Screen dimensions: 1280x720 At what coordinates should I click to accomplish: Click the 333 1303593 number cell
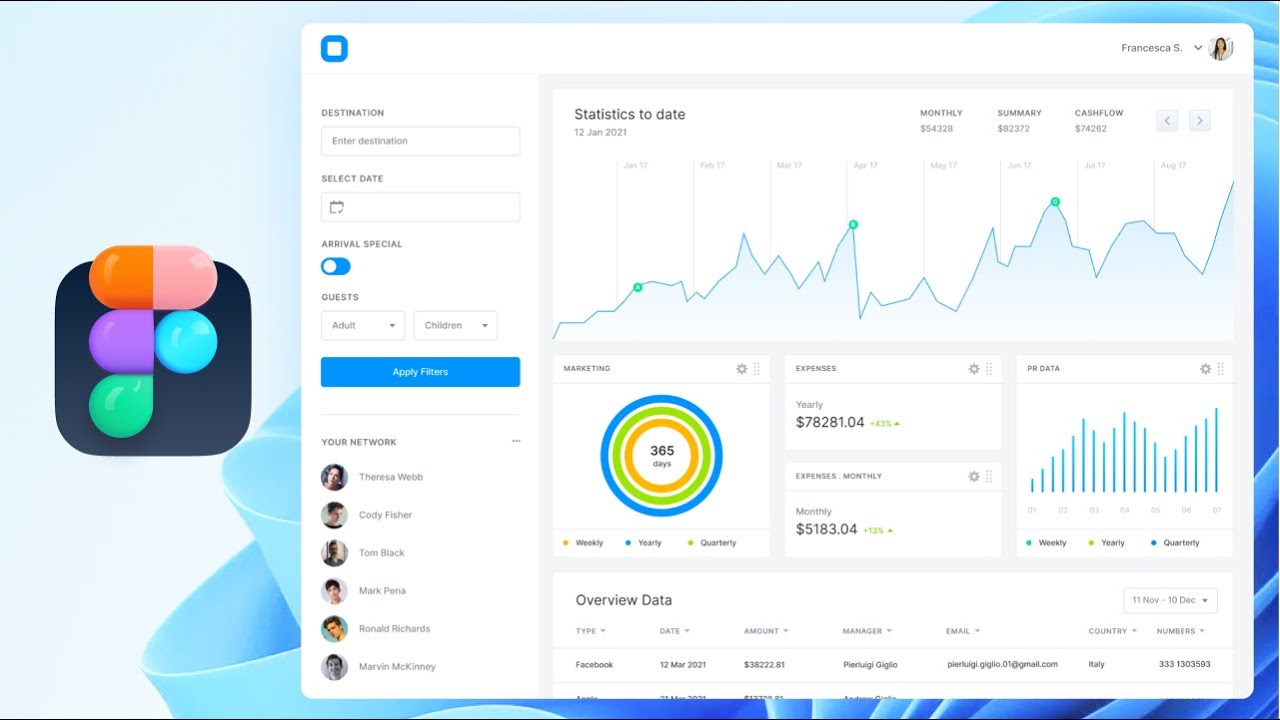click(x=1185, y=664)
